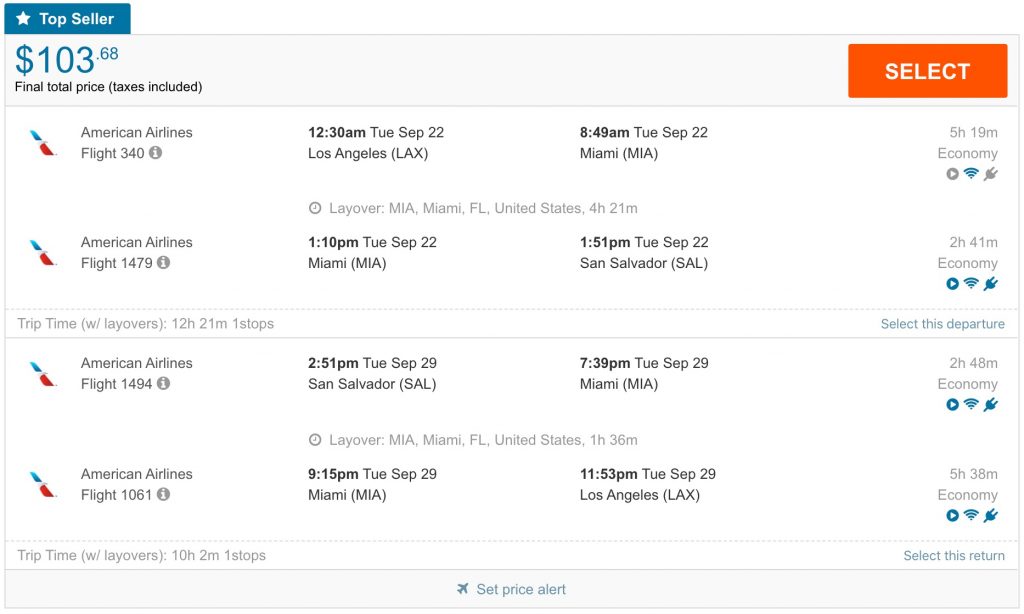
Task: Click the Select this return link
Action: coord(954,555)
